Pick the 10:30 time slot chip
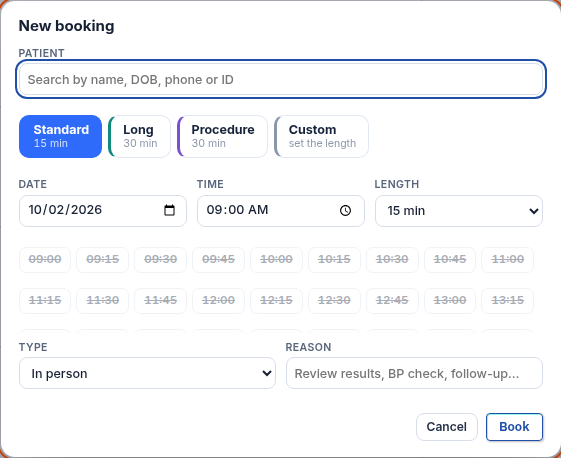Screen dimensions: 561x458 (392, 260)
